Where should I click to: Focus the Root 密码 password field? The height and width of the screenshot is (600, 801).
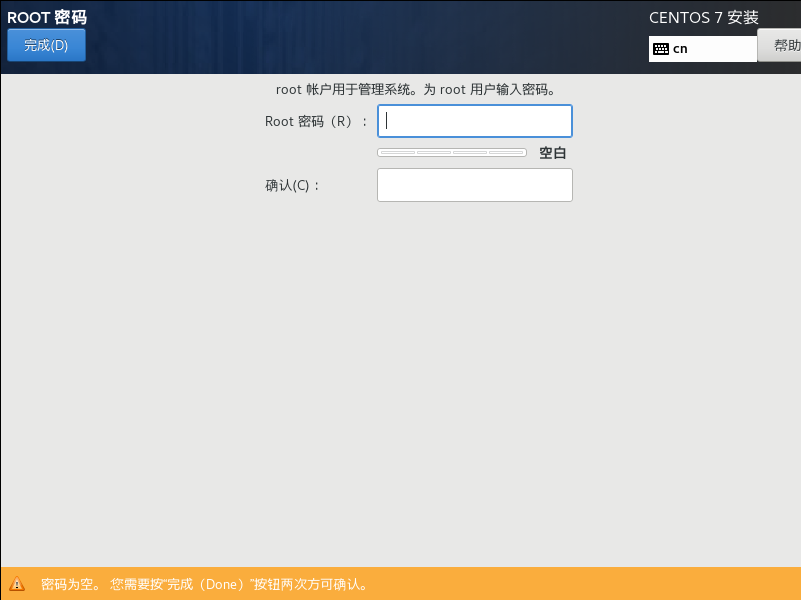475,121
